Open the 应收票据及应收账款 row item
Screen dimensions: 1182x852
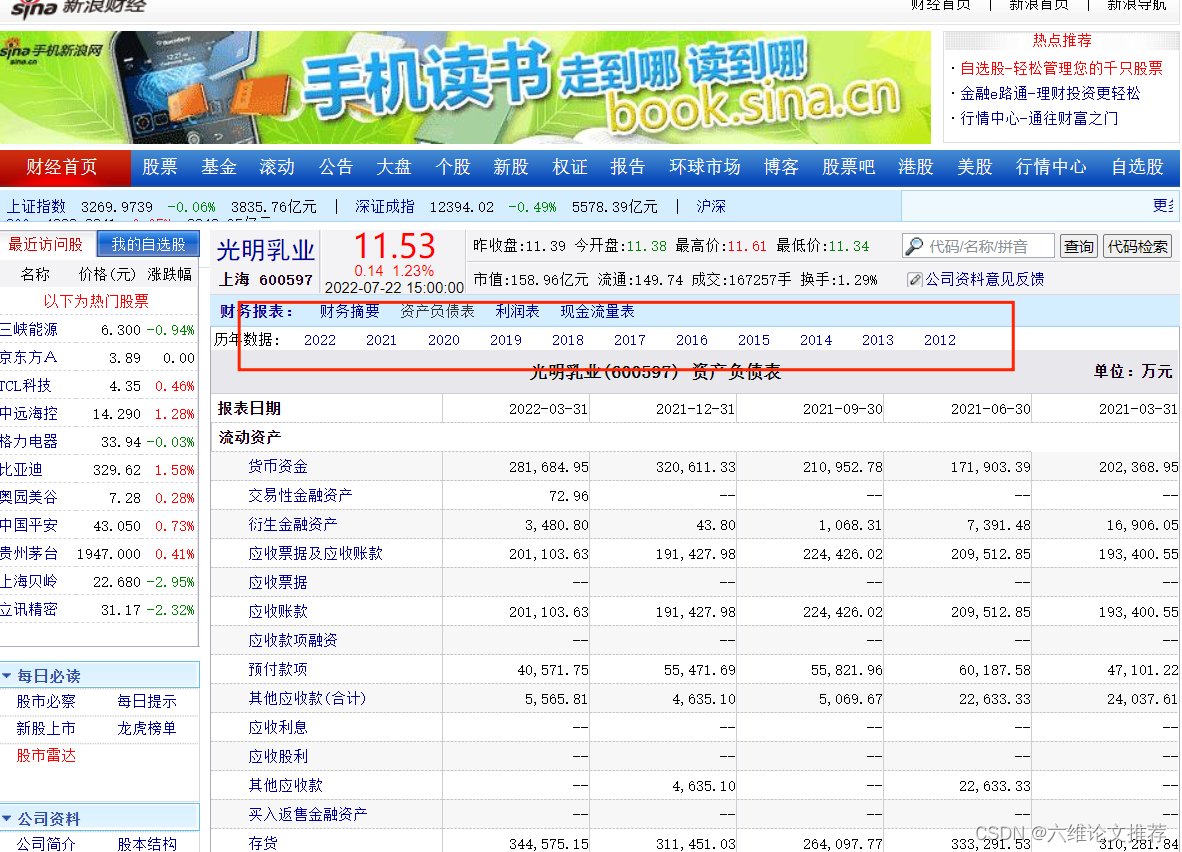pyautogui.click(x=315, y=553)
